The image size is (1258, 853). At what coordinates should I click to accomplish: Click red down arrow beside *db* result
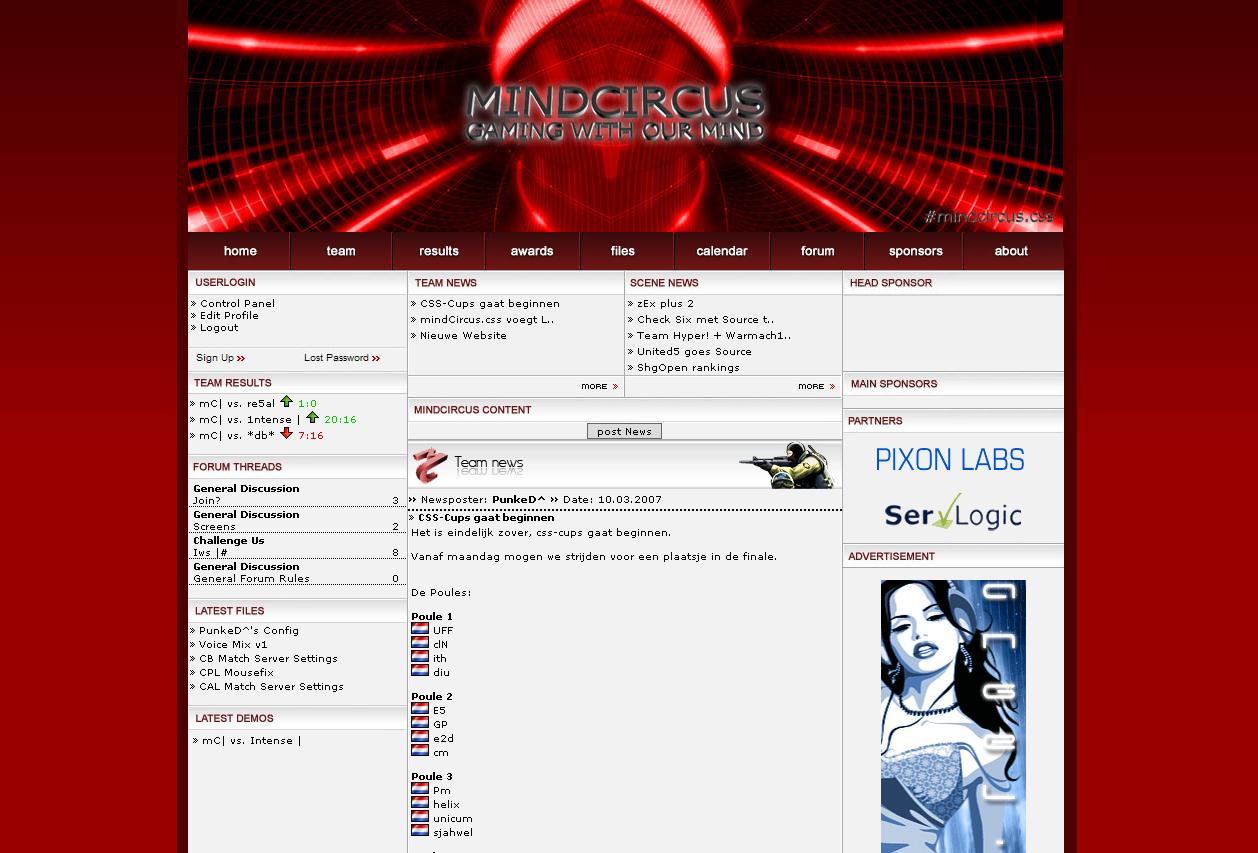click(x=287, y=434)
